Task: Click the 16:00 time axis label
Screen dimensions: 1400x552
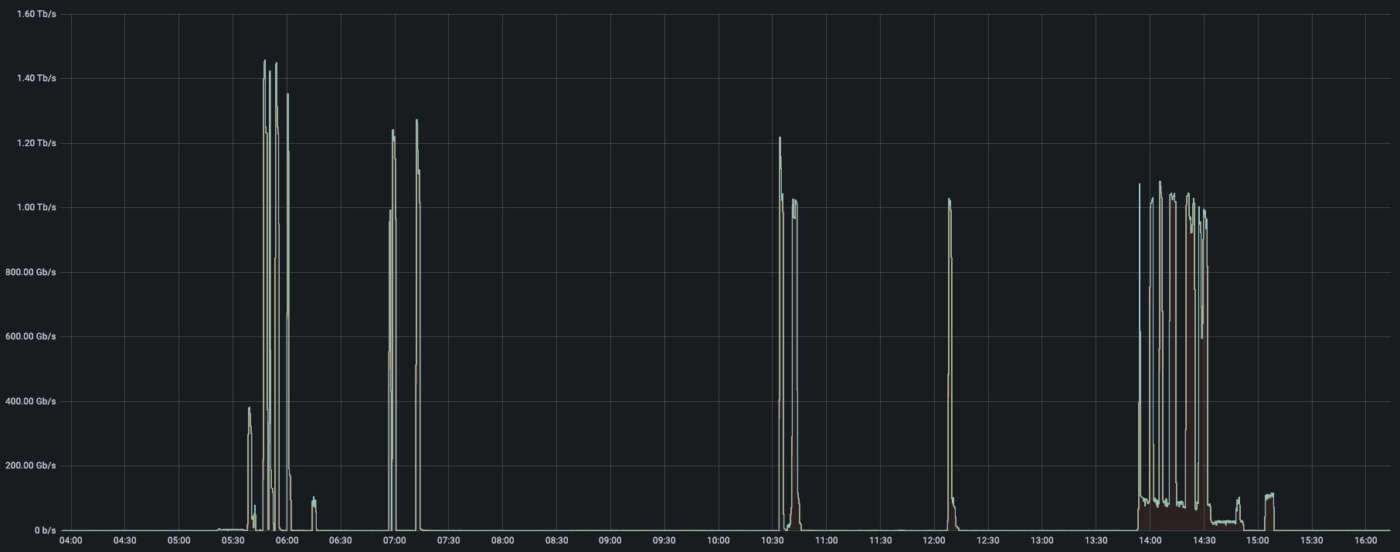Action: pyautogui.click(x=1365, y=541)
